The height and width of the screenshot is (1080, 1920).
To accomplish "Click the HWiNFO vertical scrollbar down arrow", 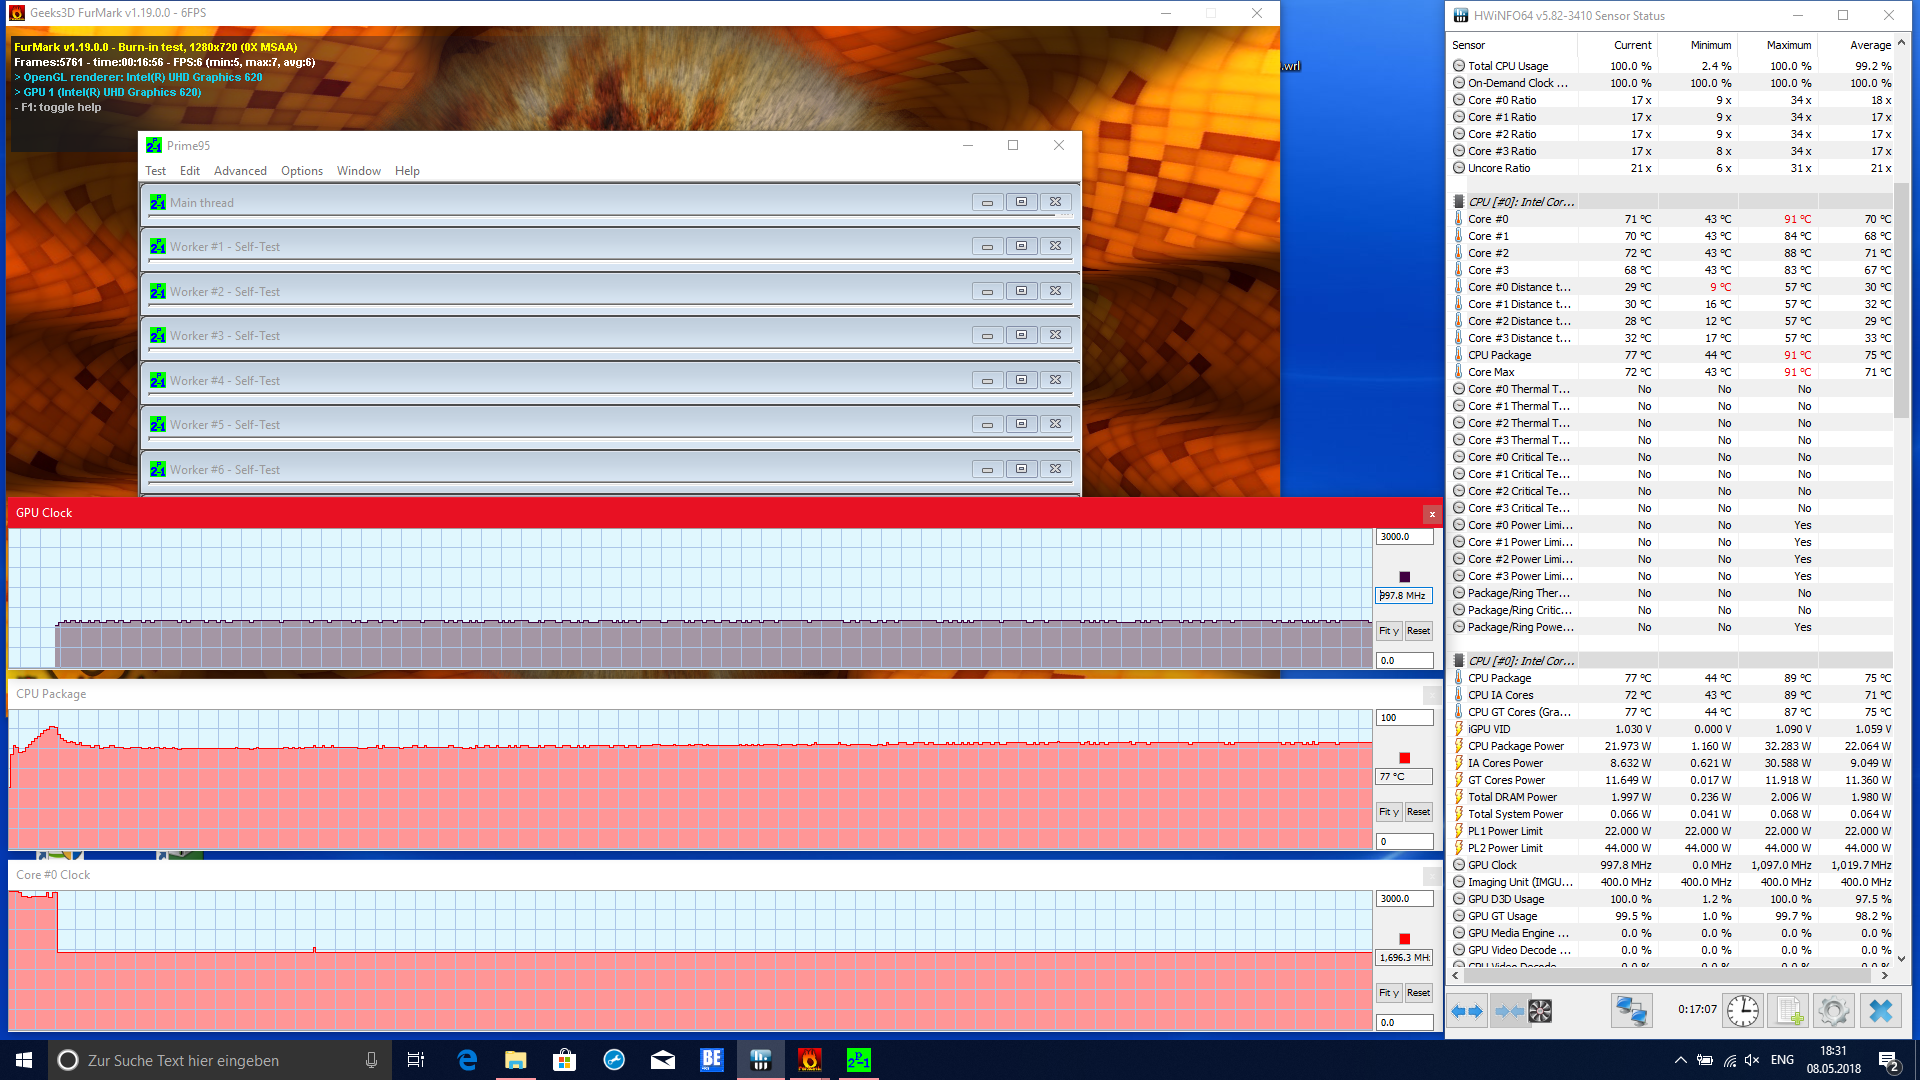I will click(x=1901, y=958).
